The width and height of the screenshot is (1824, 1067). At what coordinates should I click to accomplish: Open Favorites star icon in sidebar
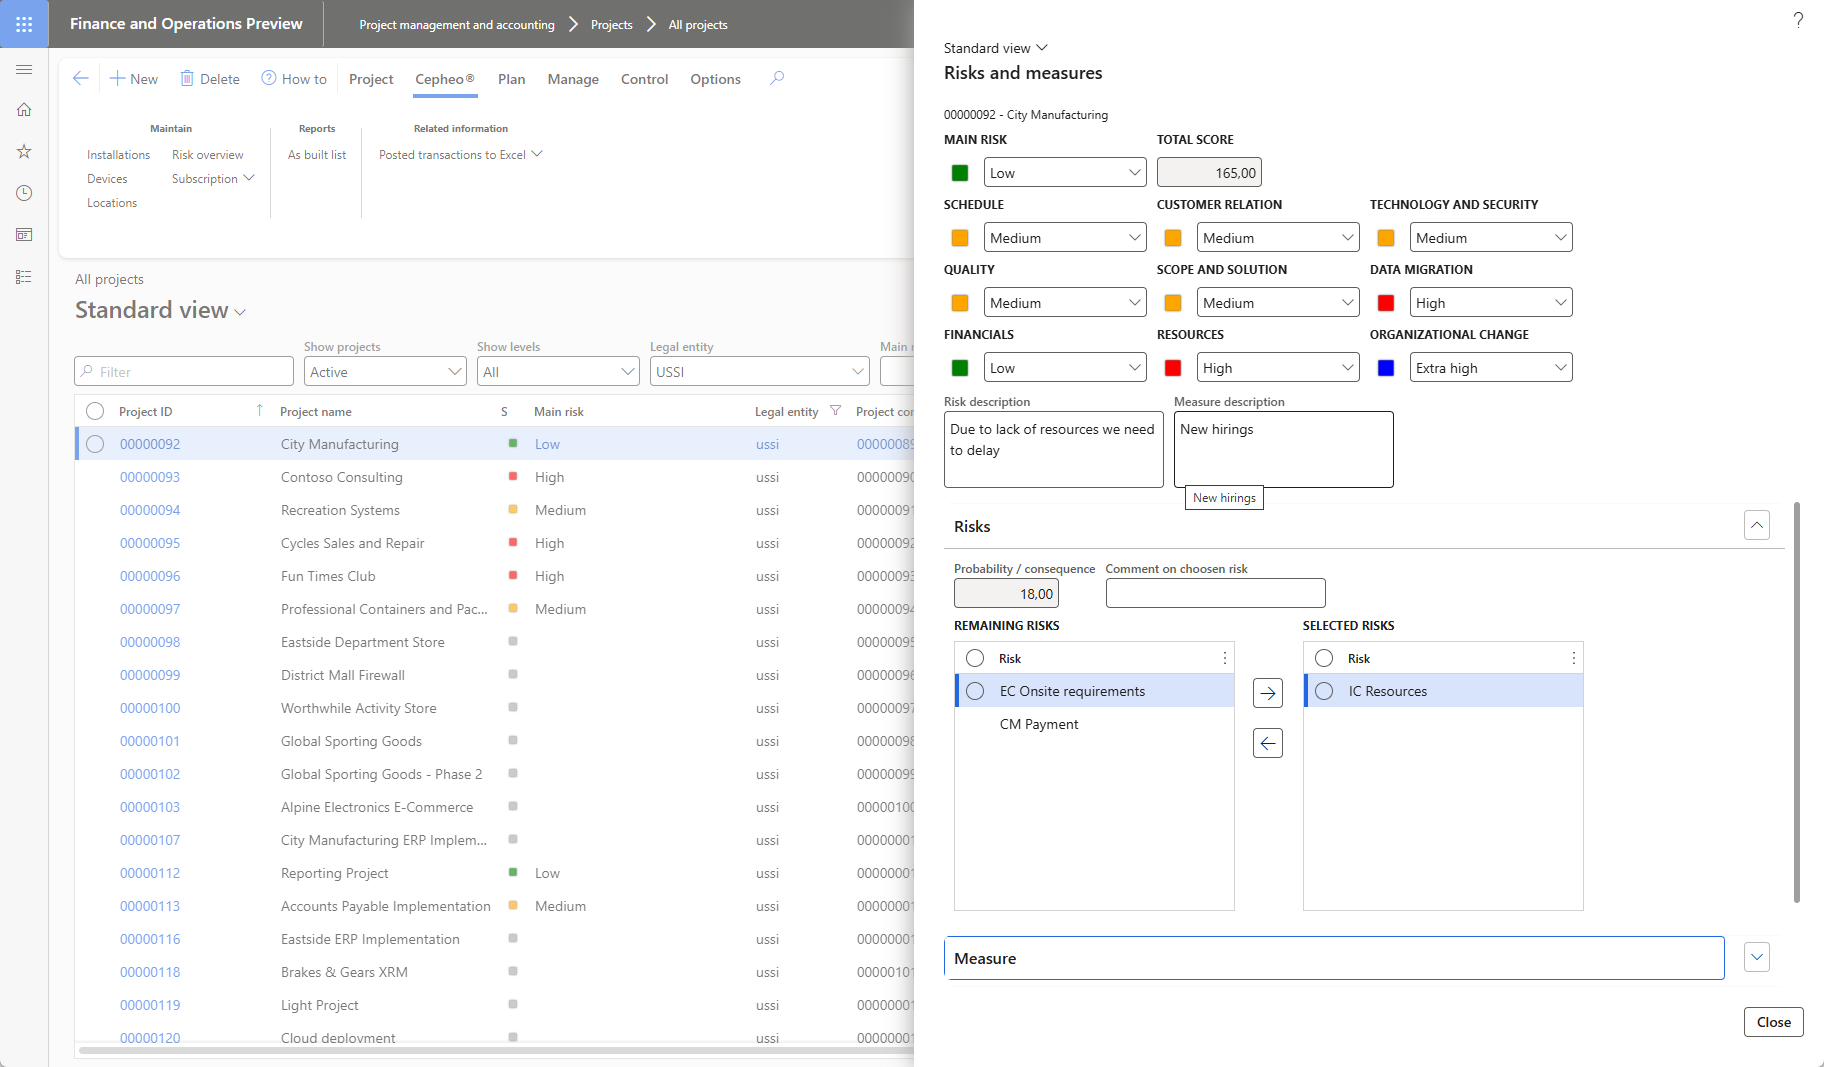pyautogui.click(x=24, y=152)
